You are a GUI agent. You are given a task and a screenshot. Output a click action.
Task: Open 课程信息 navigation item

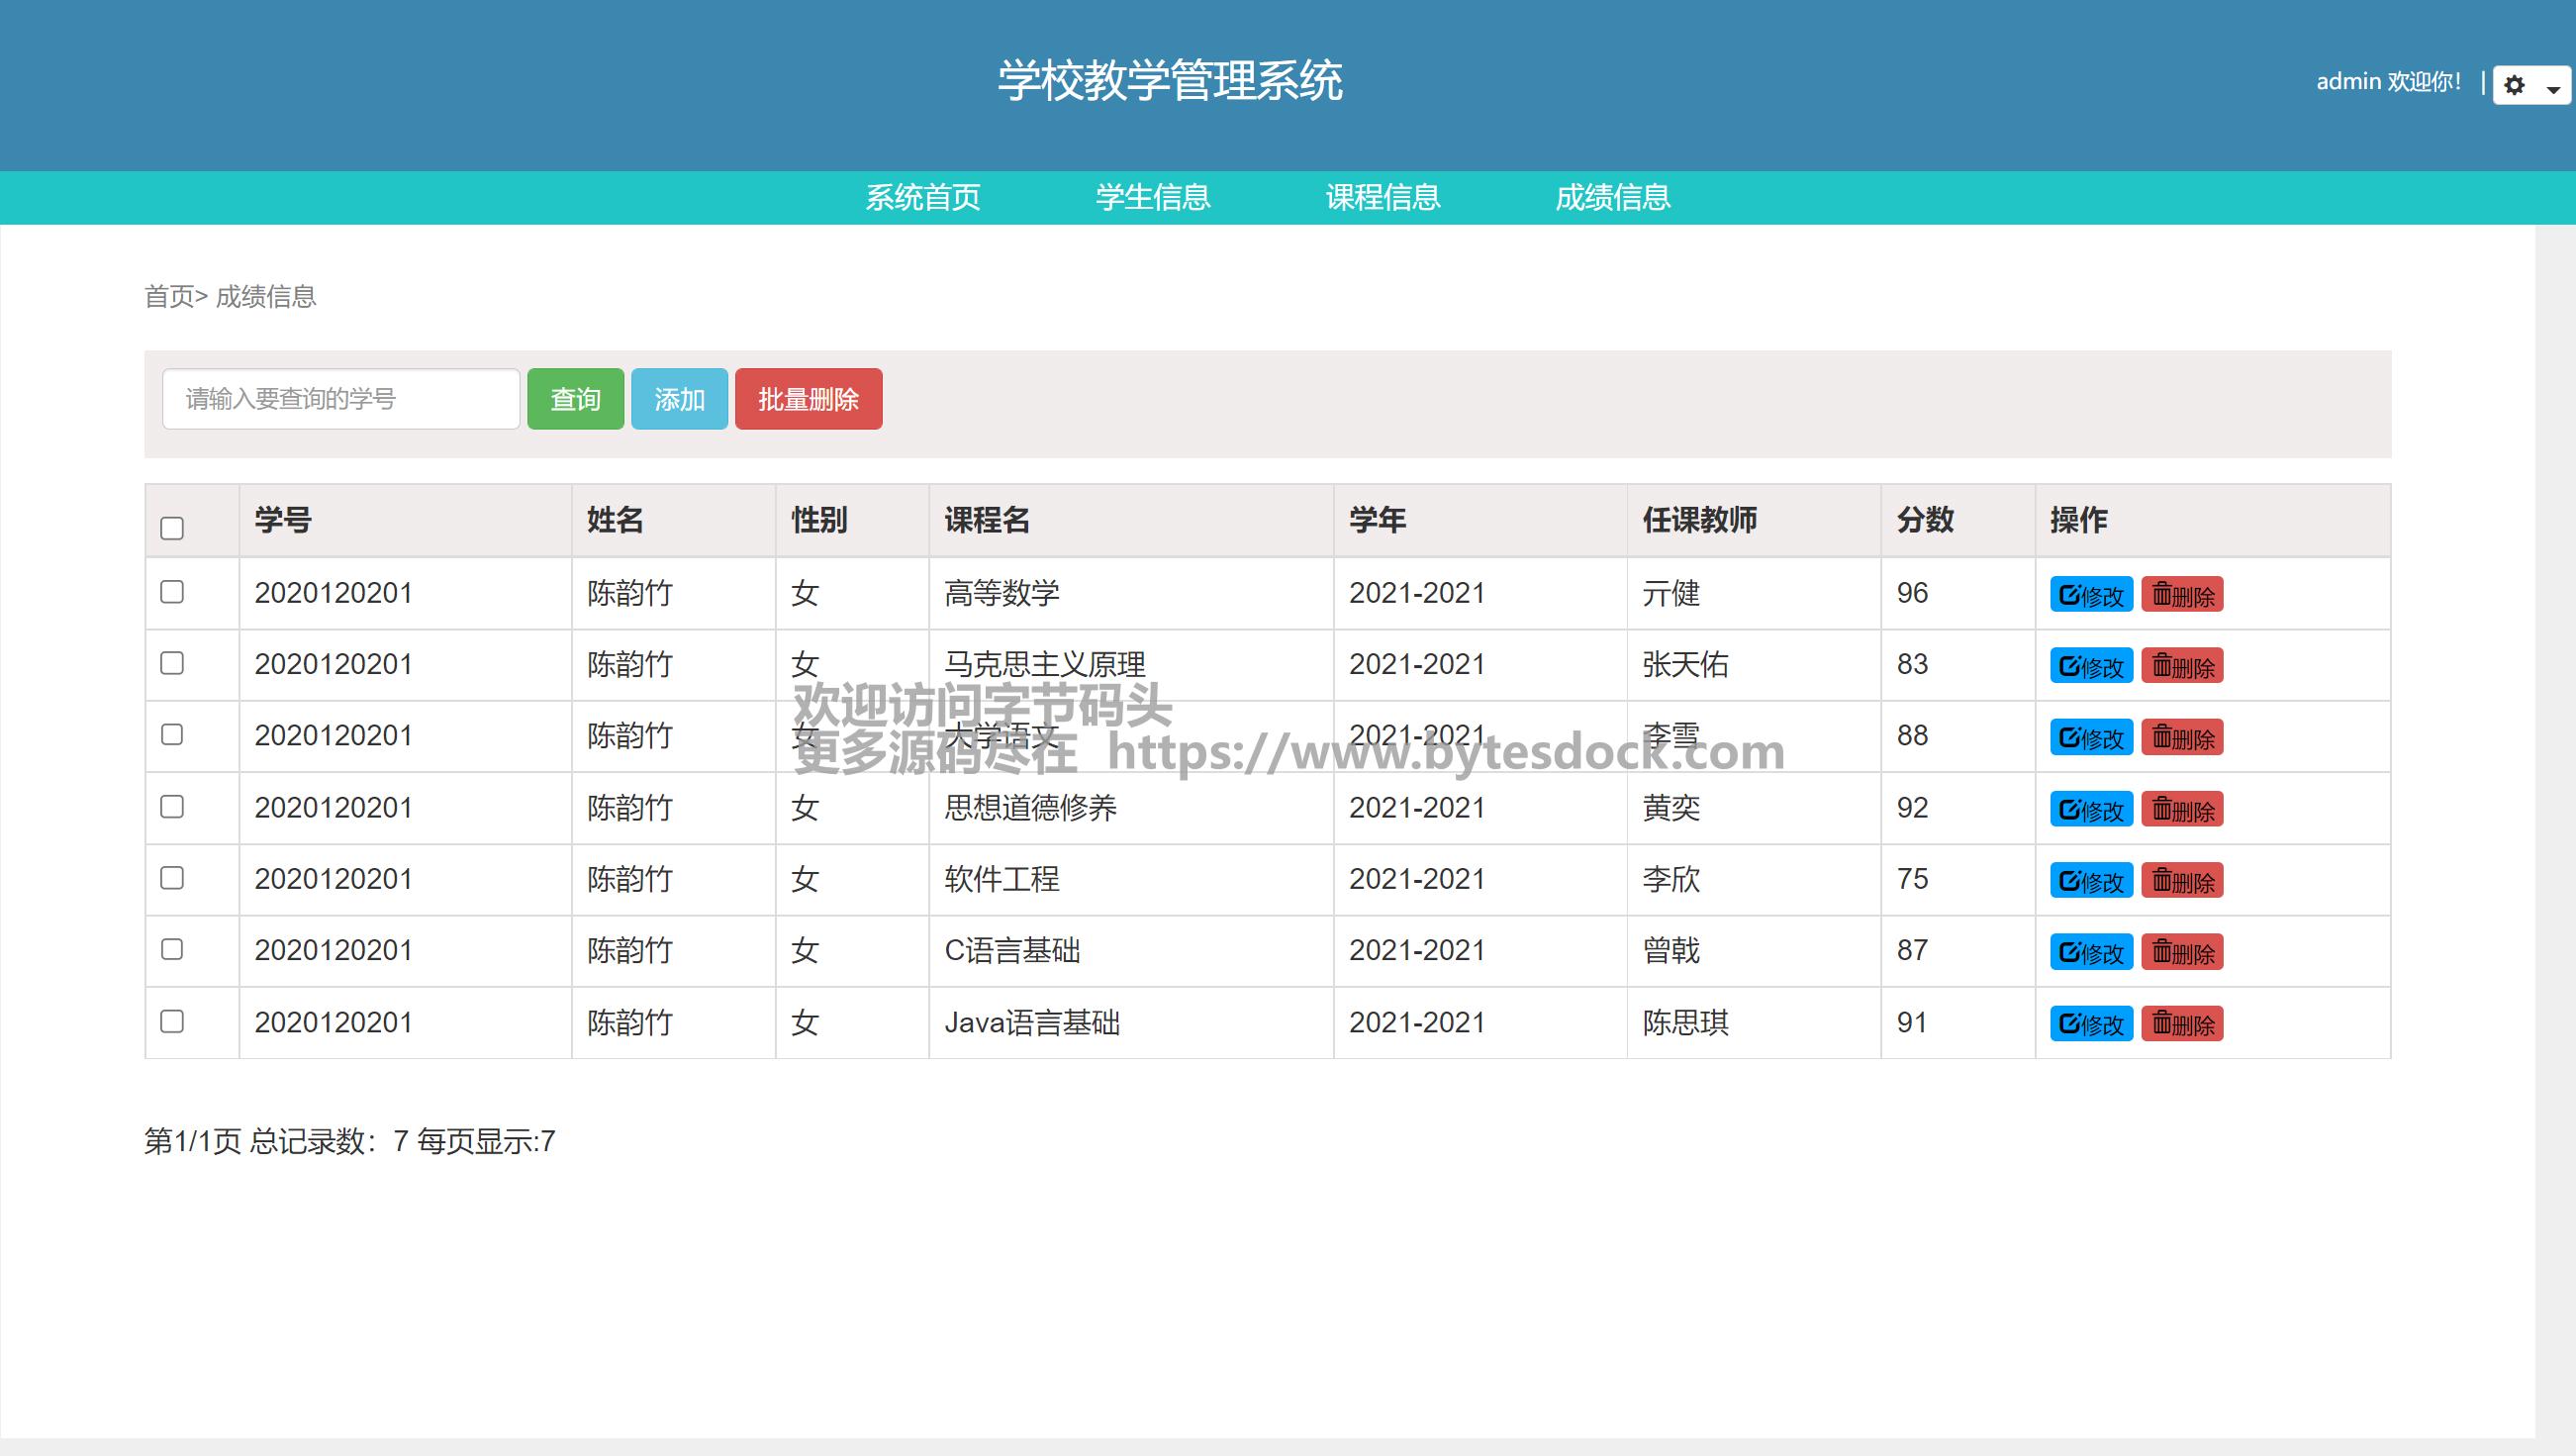[x=1382, y=198]
